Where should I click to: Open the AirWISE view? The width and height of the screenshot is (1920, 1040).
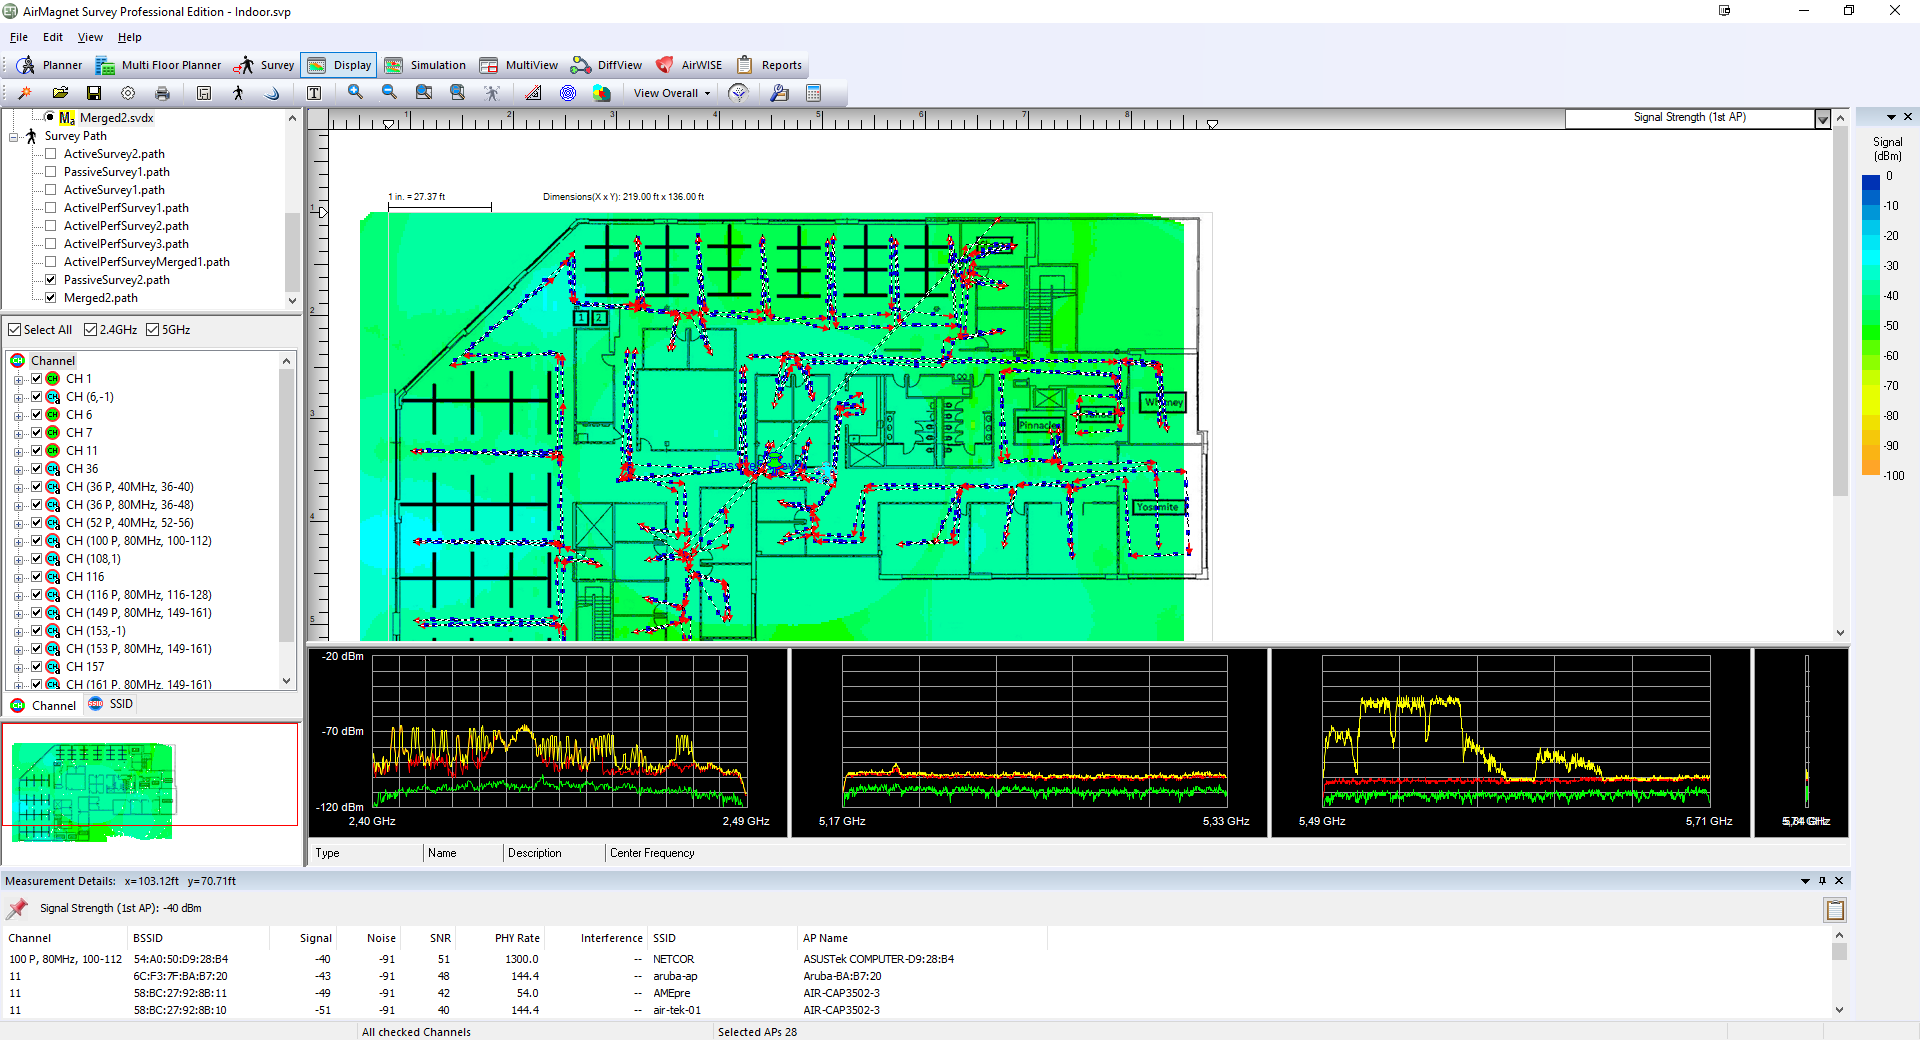689,65
